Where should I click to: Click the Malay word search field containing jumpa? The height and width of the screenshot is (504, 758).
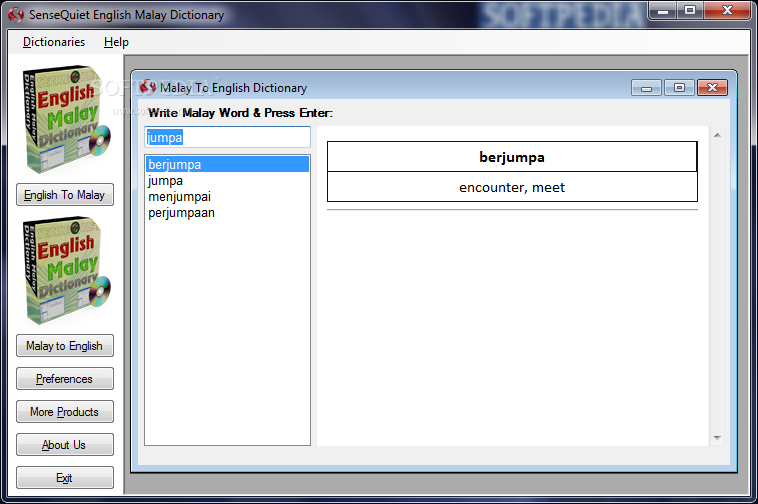point(227,137)
